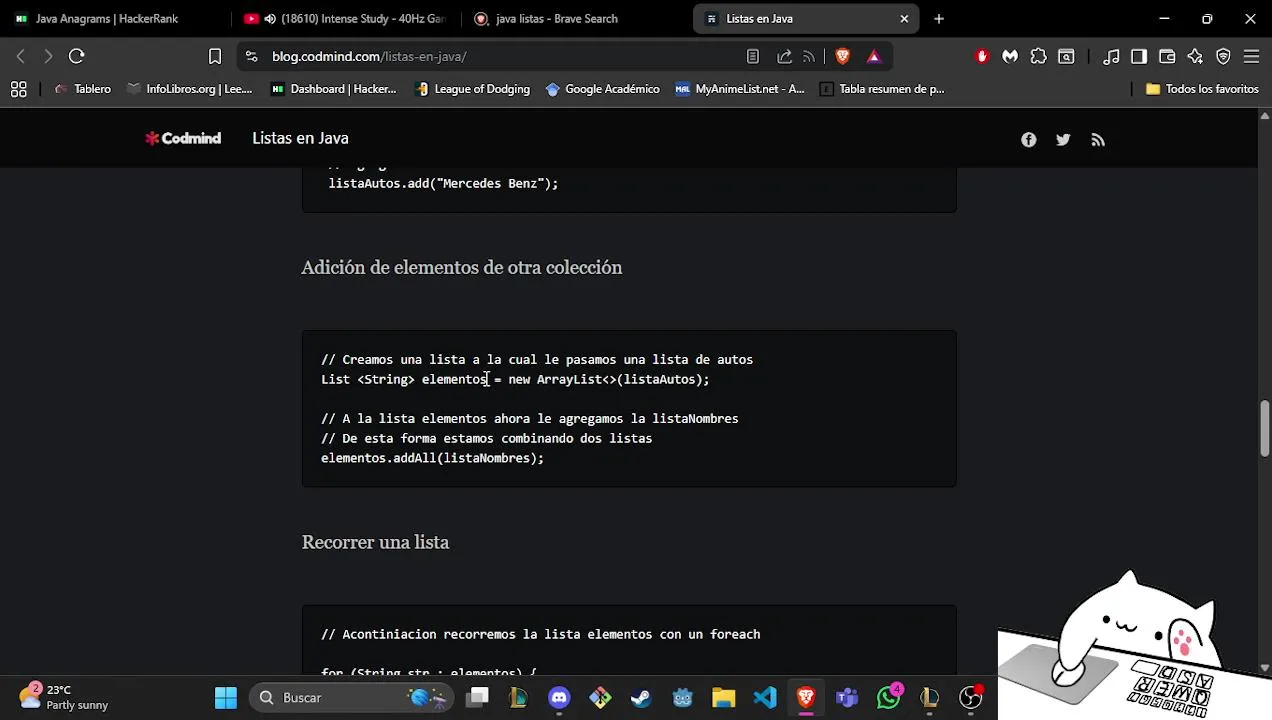Enable reader mode (Speedreader) icon
The height and width of the screenshot is (720, 1272).
tap(753, 56)
